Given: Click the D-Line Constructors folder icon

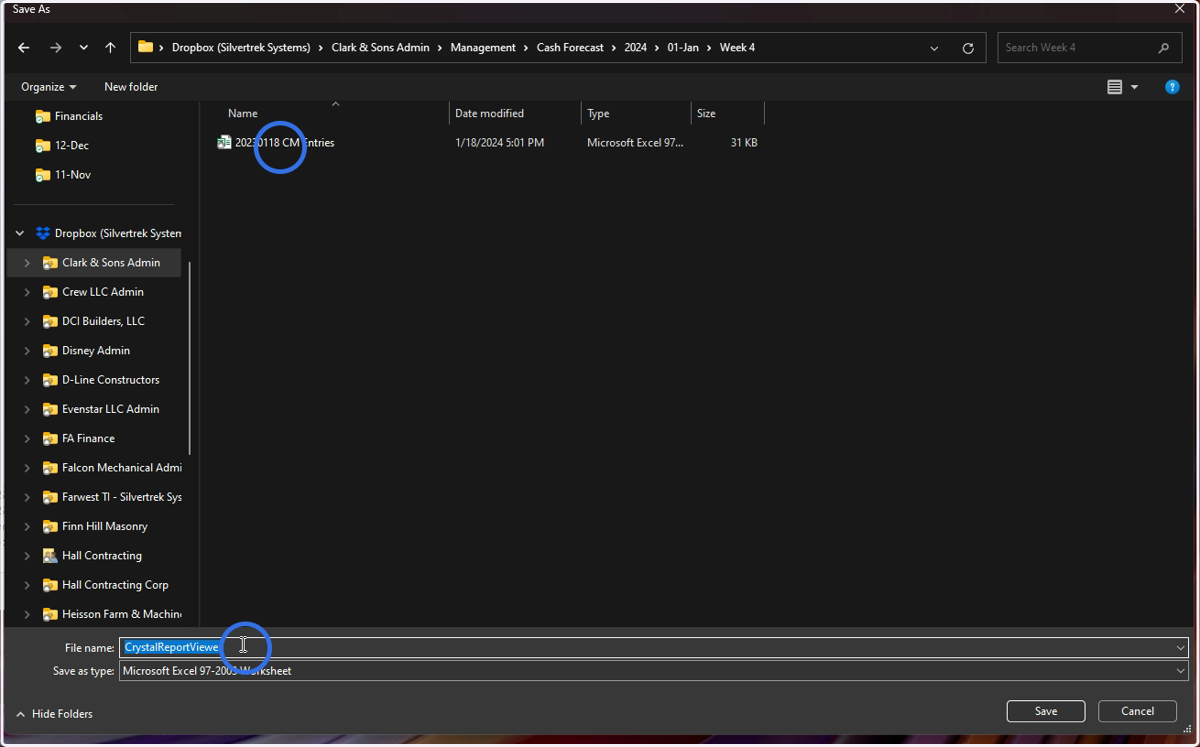Looking at the screenshot, I should click(x=50, y=380).
